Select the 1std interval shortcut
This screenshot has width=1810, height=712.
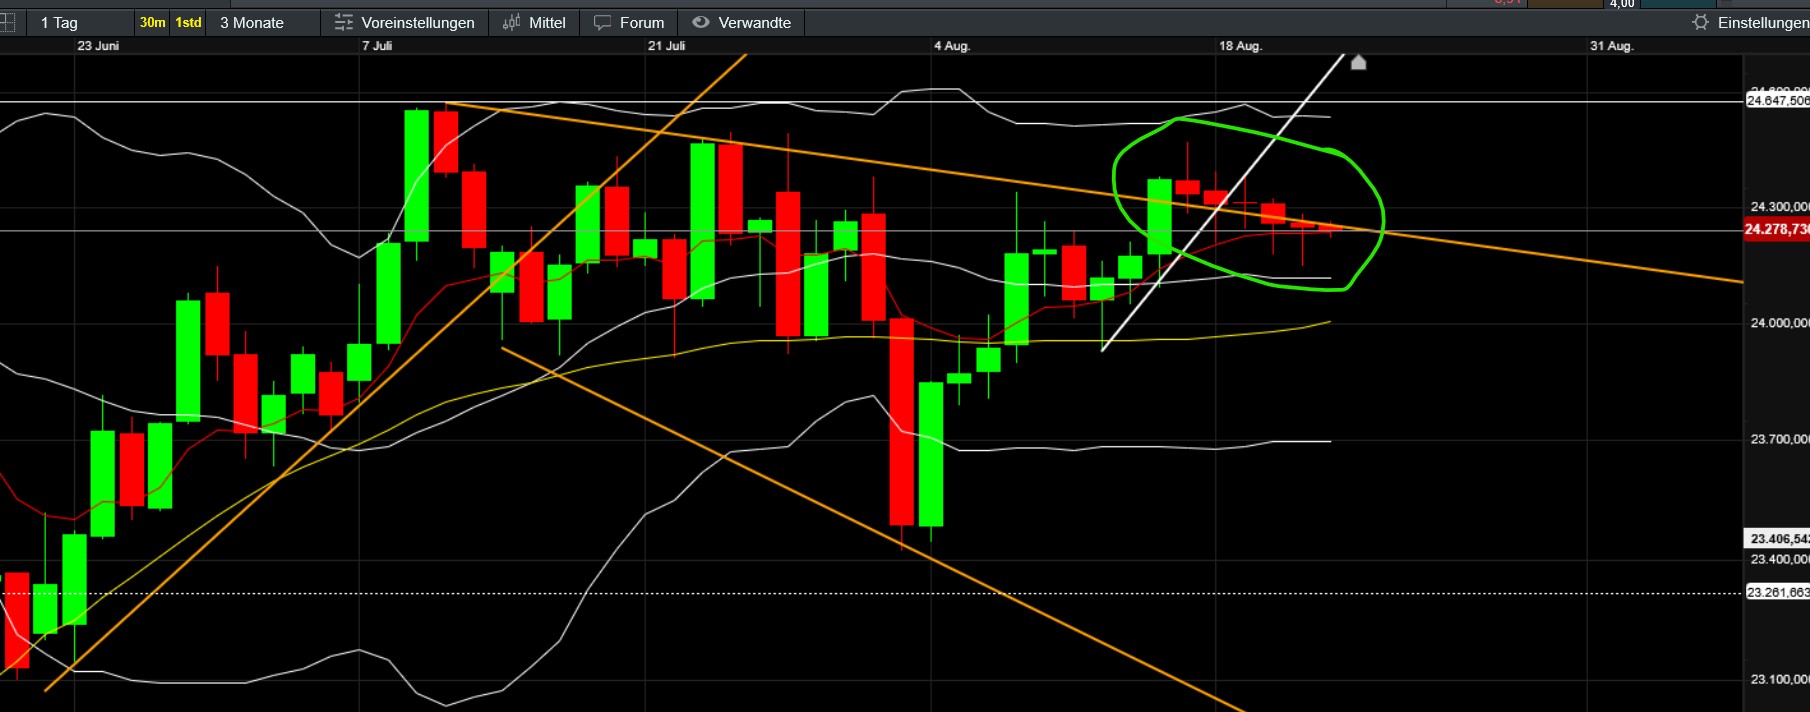click(188, 22)
